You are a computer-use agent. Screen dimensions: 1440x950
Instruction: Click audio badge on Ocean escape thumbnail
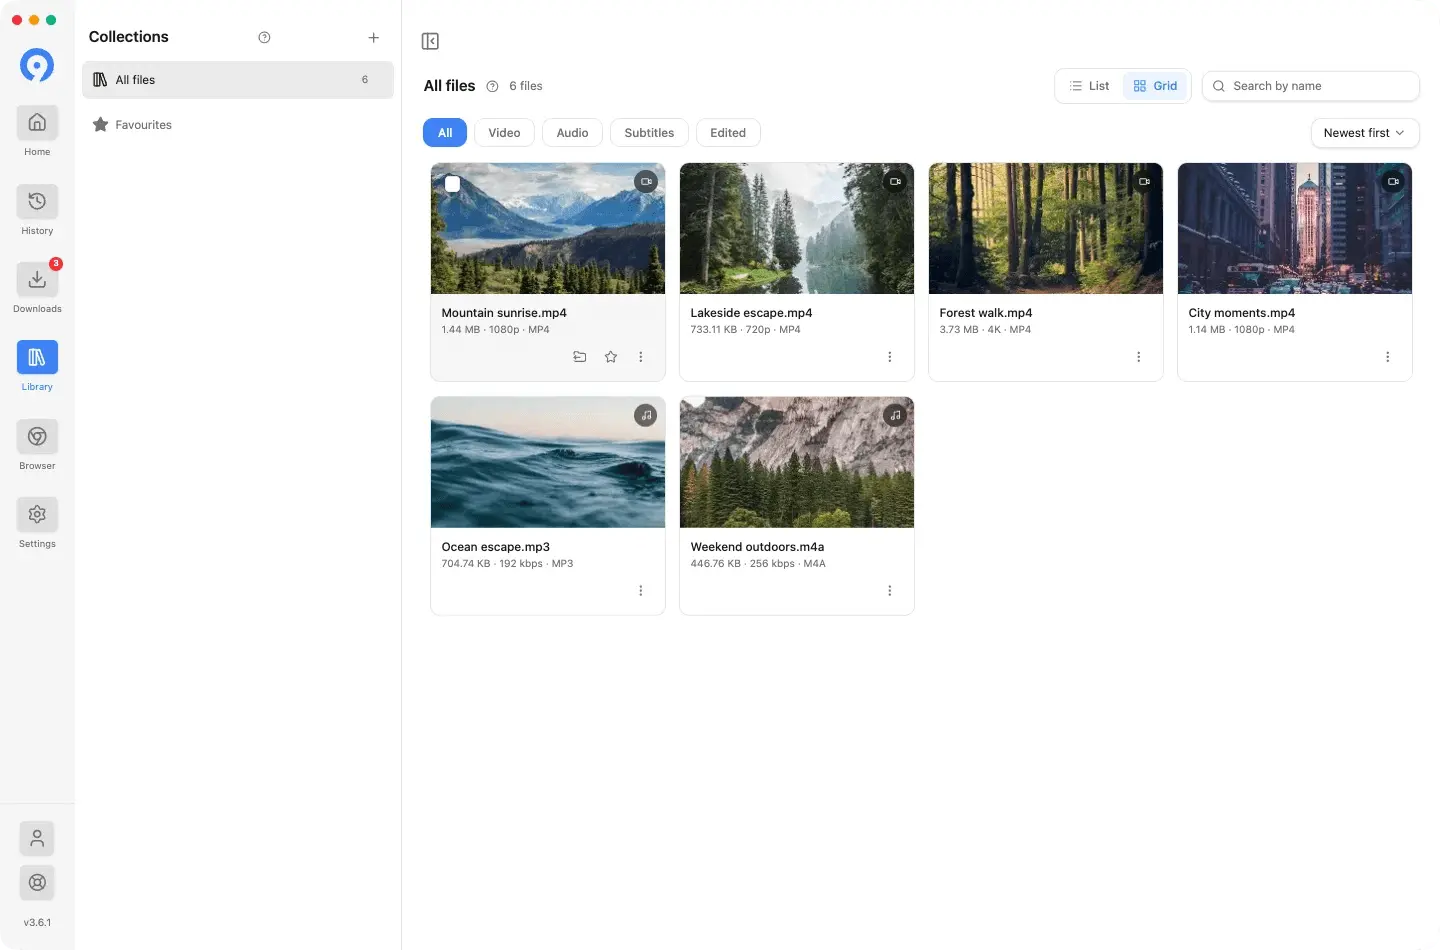click(646, 415)
